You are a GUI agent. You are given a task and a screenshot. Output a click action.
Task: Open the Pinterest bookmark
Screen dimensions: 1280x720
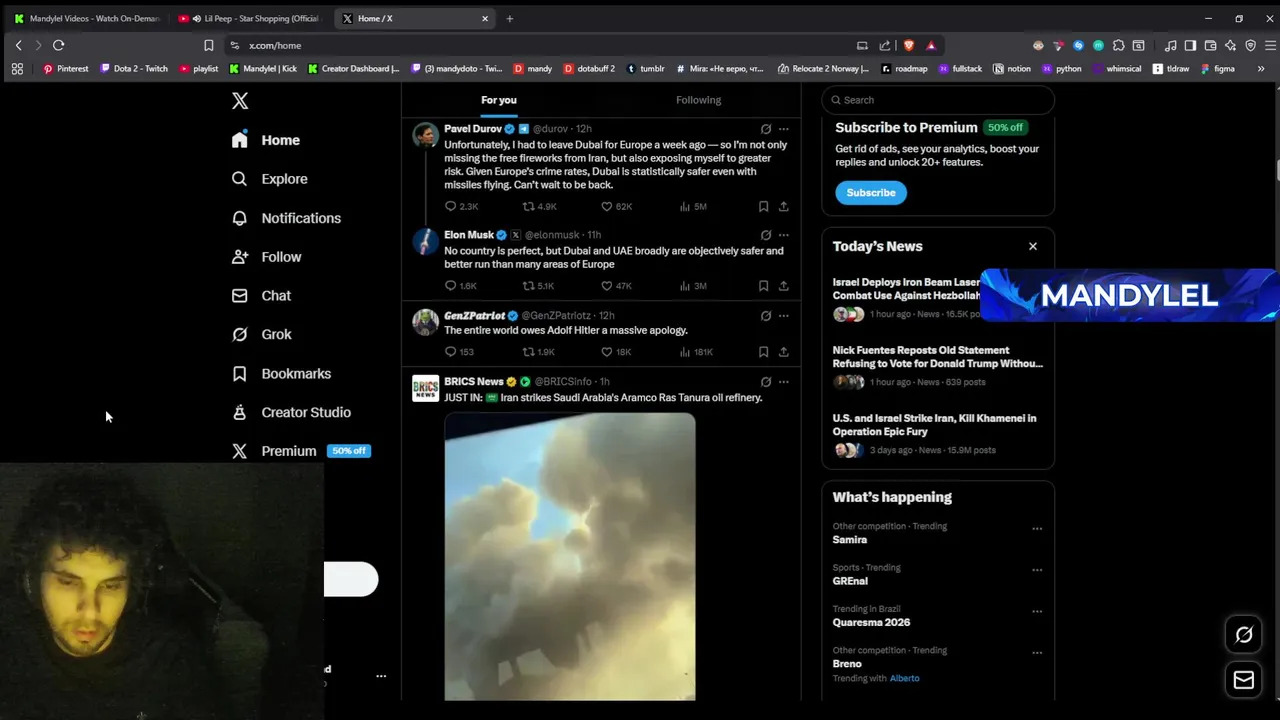[x=65, y=69]
